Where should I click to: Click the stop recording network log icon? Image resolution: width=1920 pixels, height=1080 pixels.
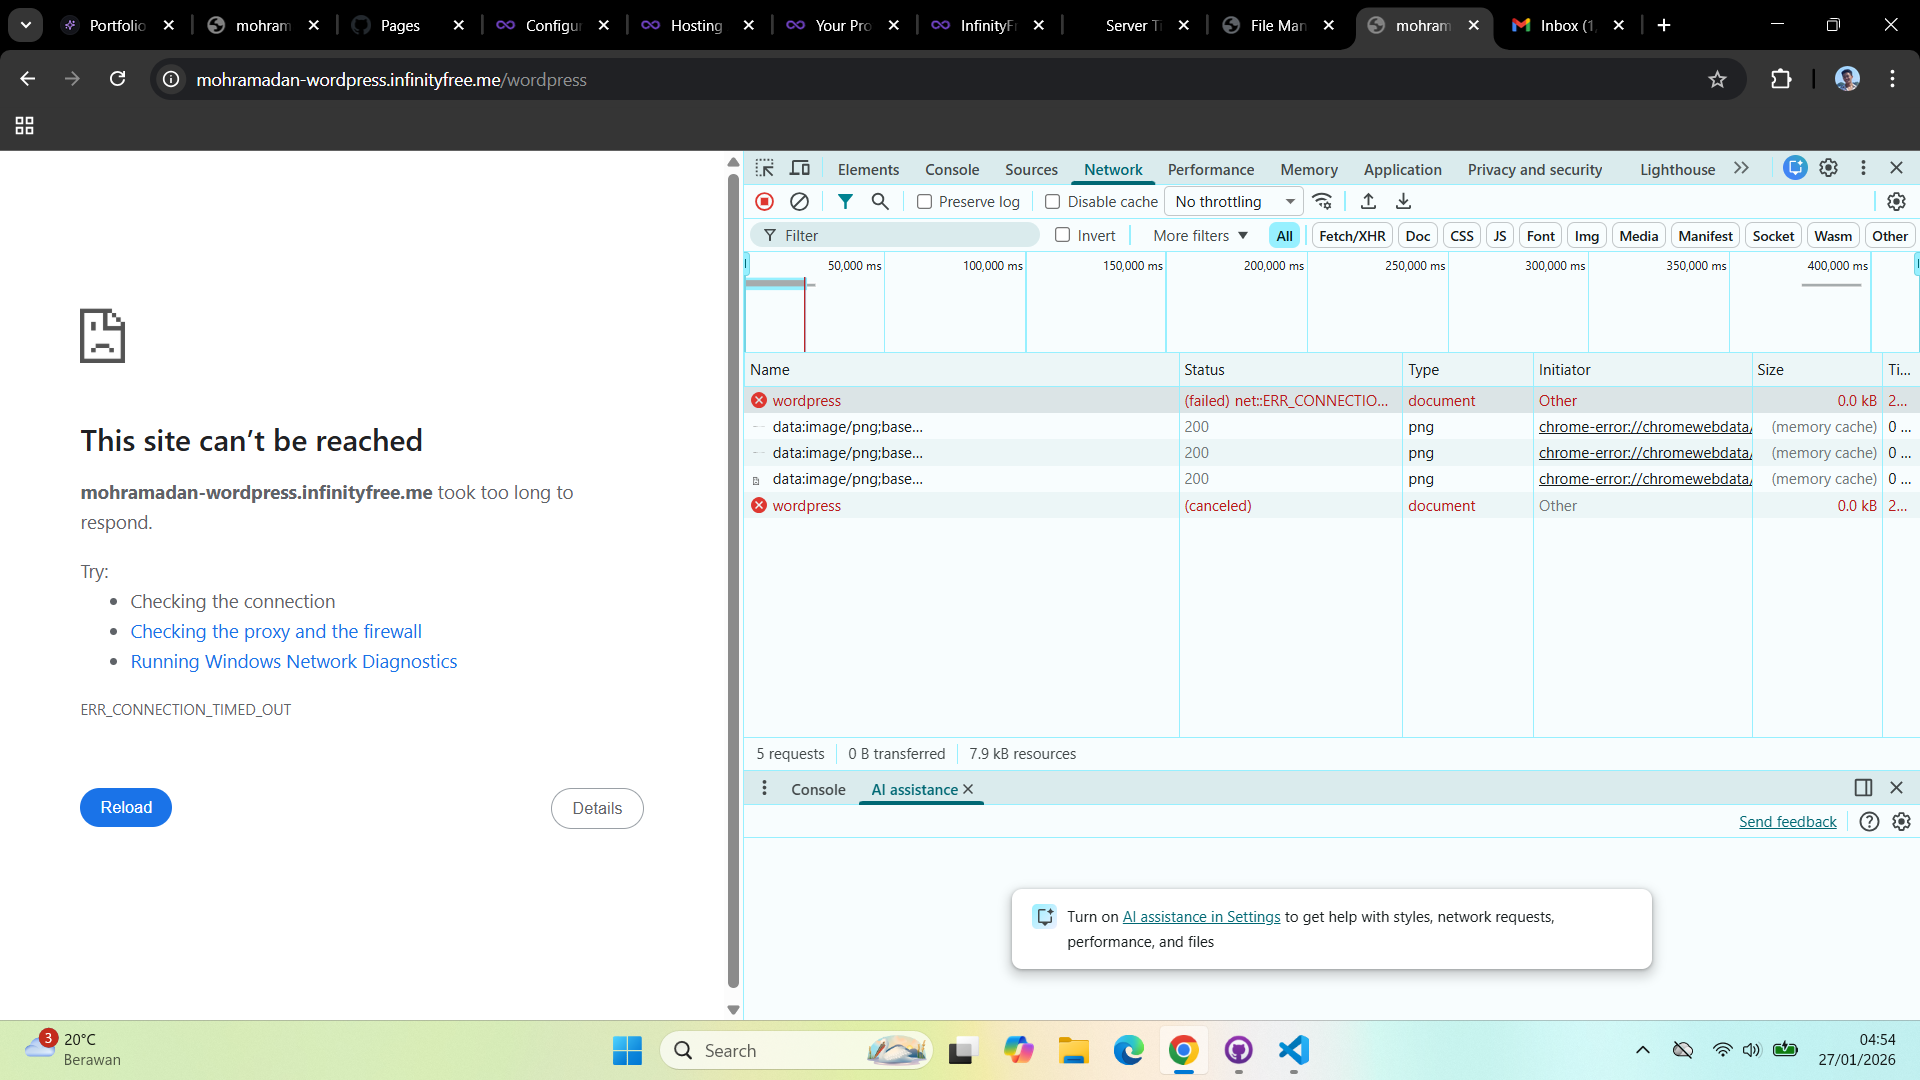point(764,201)
